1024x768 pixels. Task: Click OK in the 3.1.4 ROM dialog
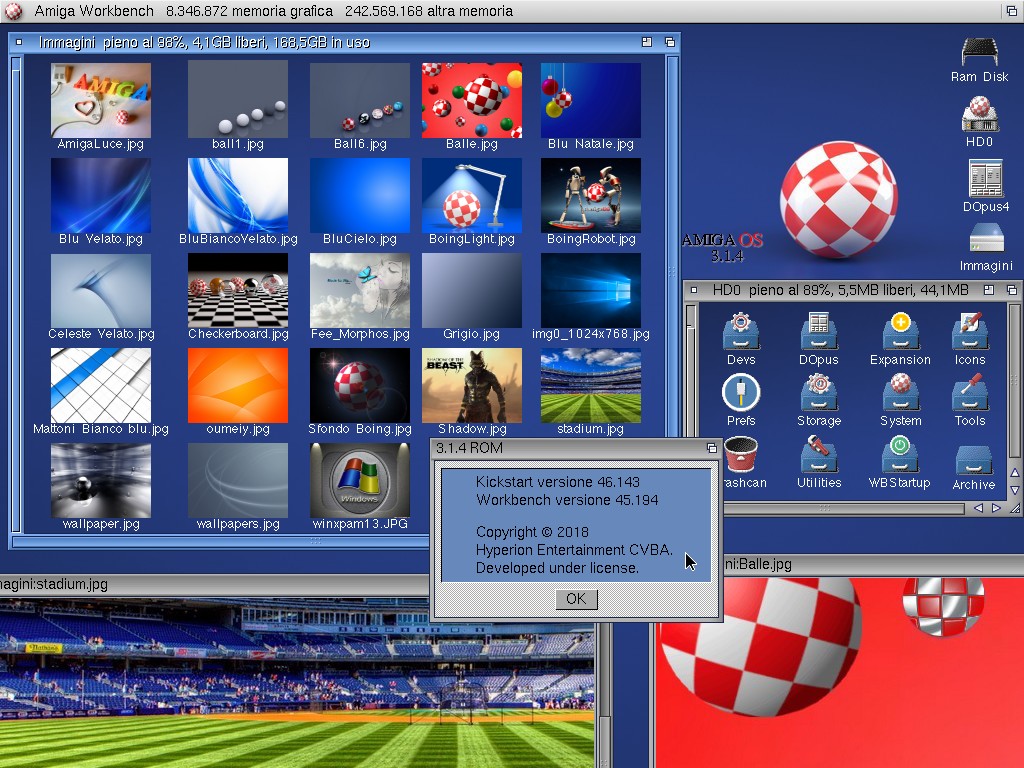[x=576, y=599]
